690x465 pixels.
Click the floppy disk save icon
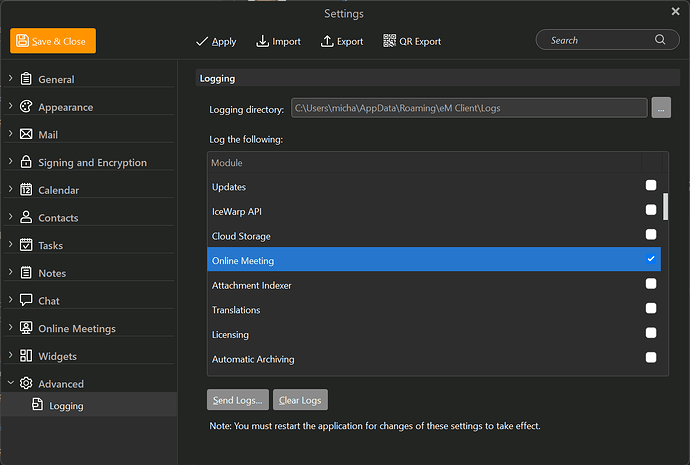tap(22, 40)
